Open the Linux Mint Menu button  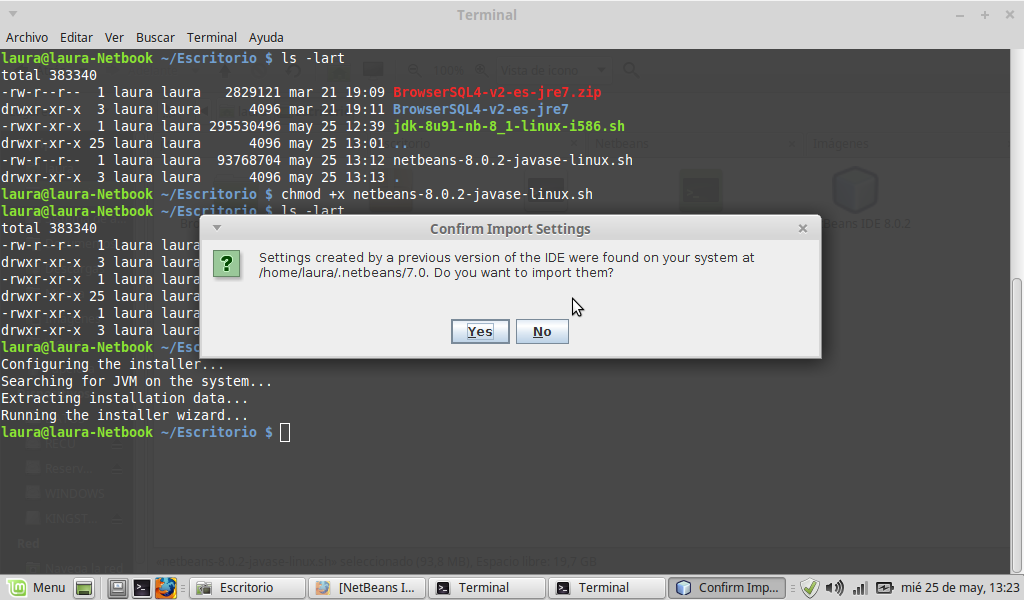(37, 588)
